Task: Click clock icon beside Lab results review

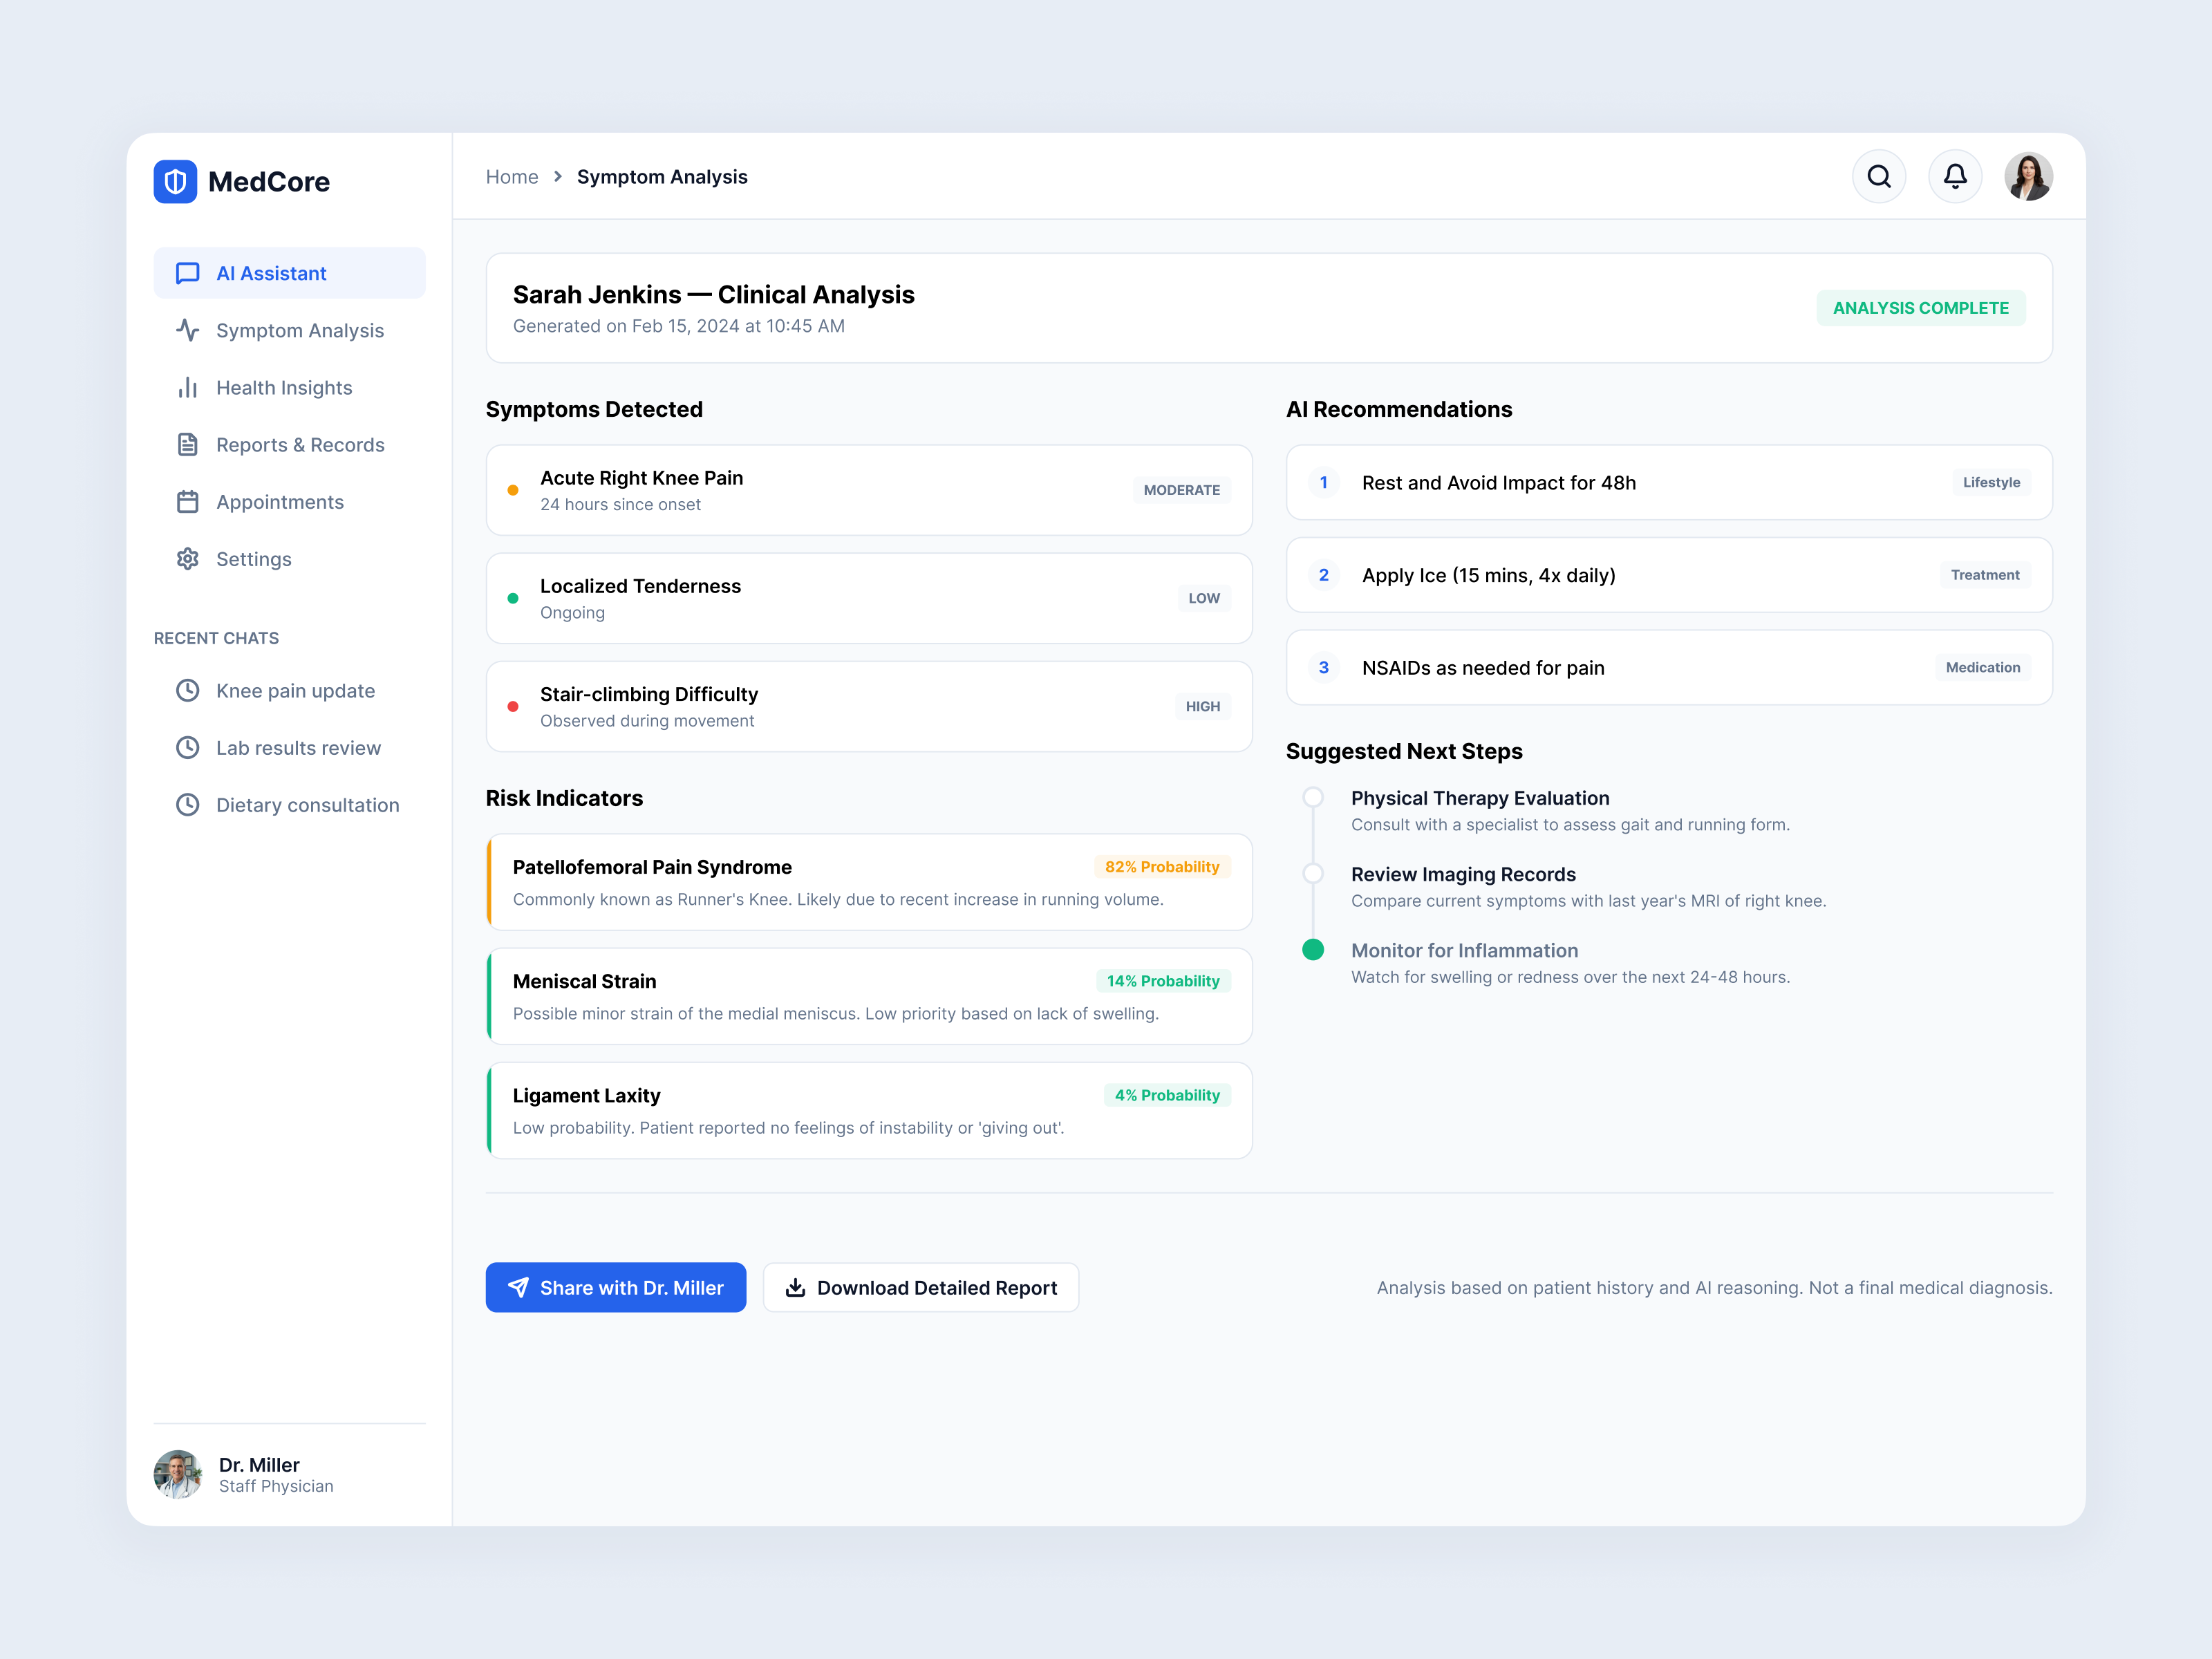Action: (188, 747)
